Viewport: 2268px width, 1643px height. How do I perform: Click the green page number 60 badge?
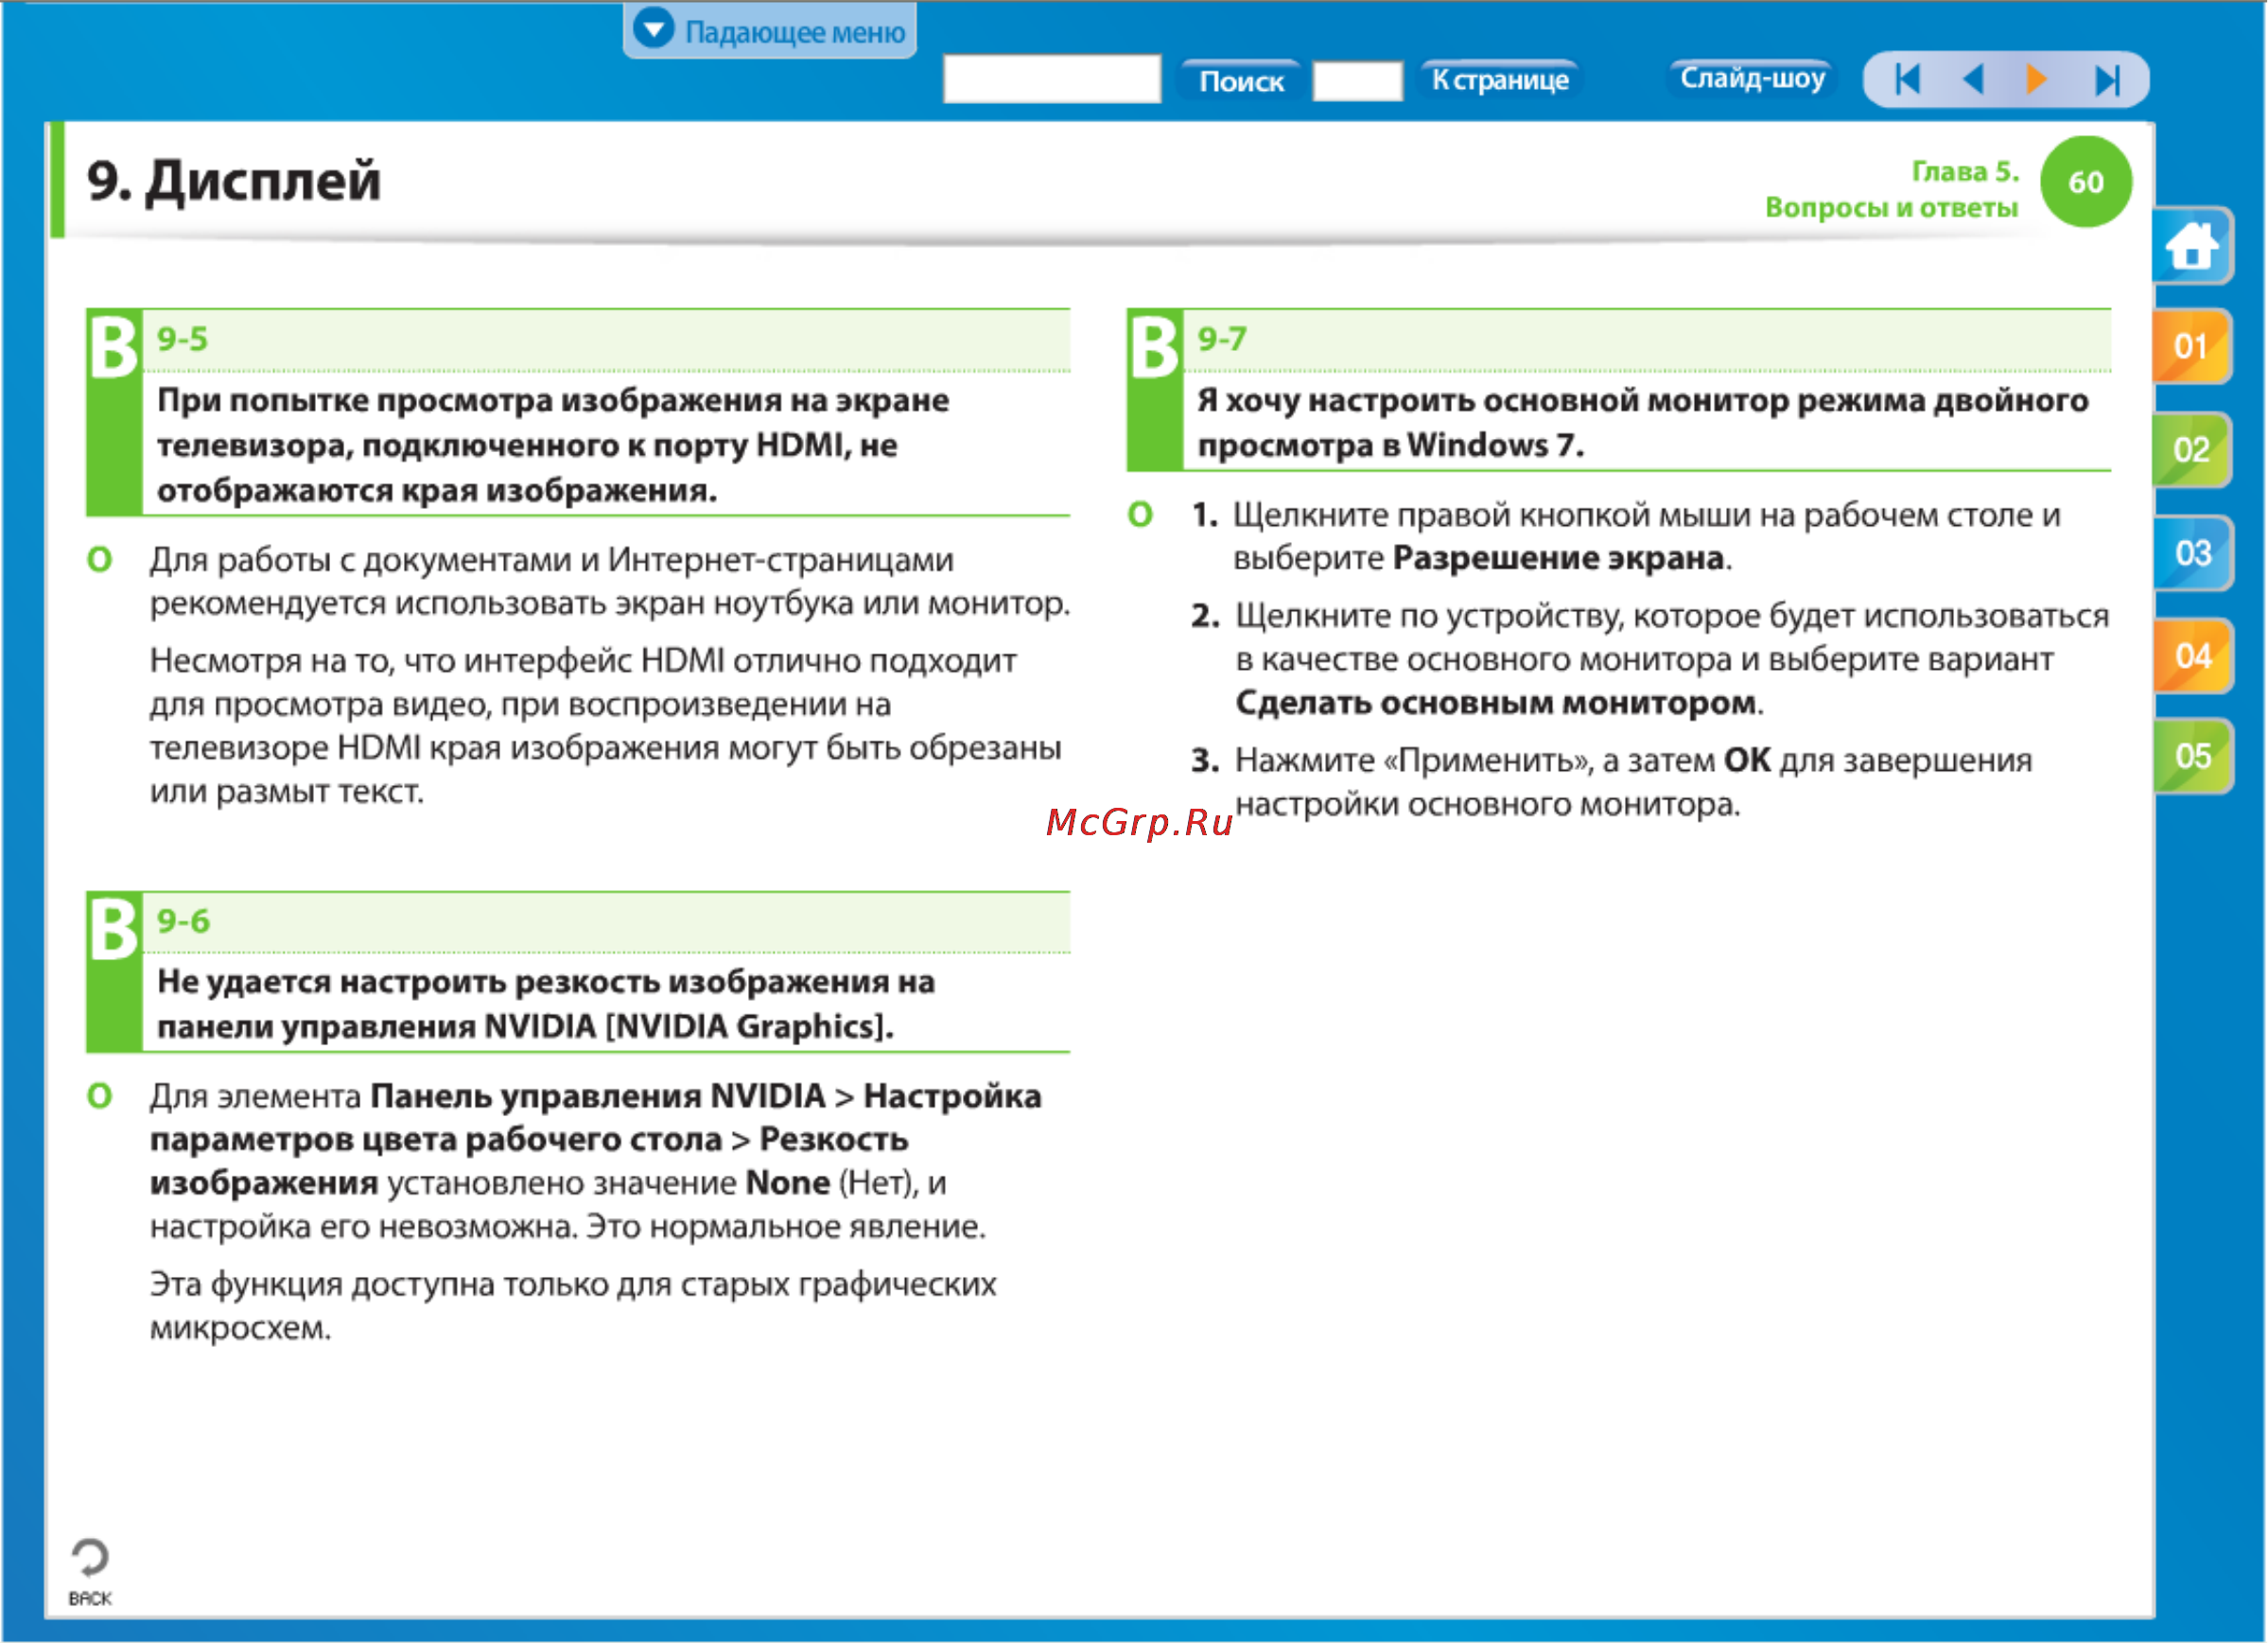[x=2086, y=182]
